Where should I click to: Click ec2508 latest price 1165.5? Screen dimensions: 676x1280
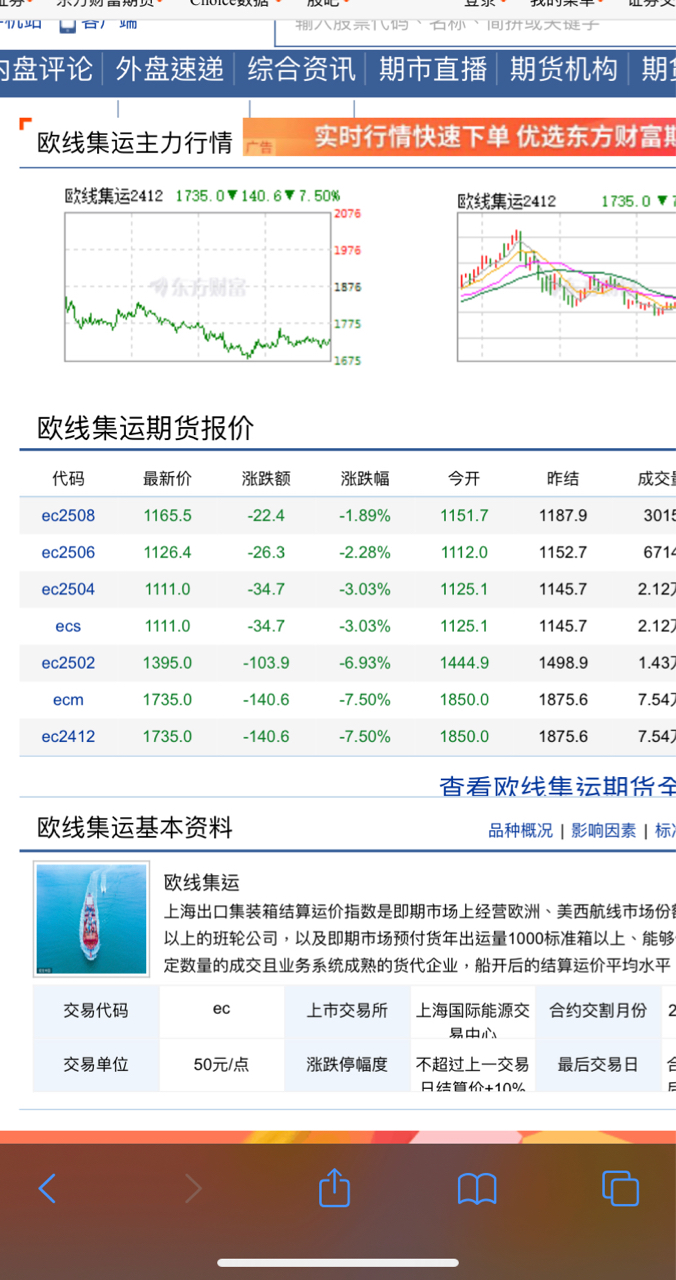pos(167,516)
